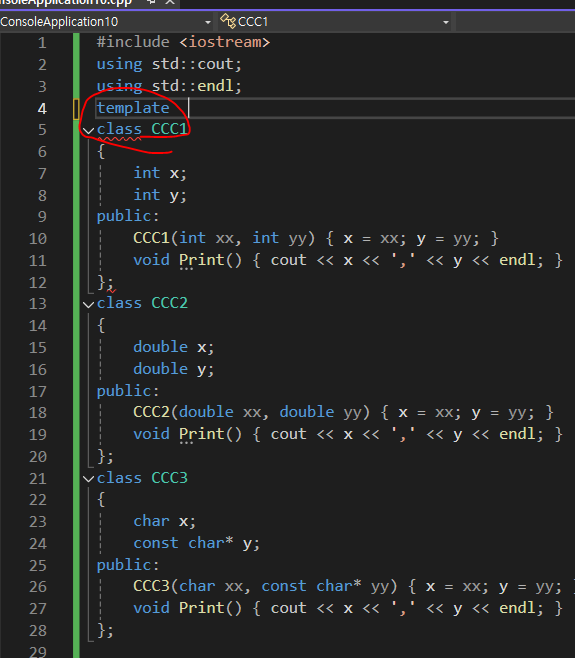
Task: Collapse the class CCC2 code block
Action: pyautogui.click(x=88, y=304)
